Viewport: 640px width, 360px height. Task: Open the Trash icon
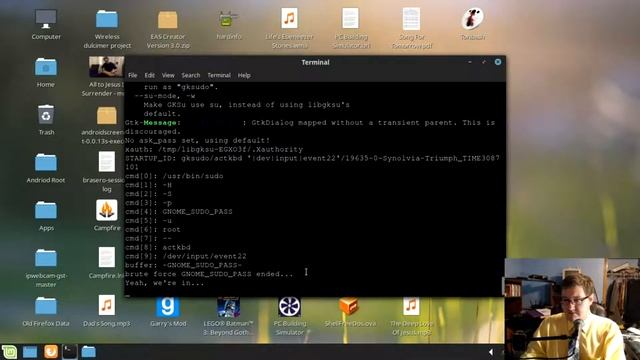[x=46, y=115]
